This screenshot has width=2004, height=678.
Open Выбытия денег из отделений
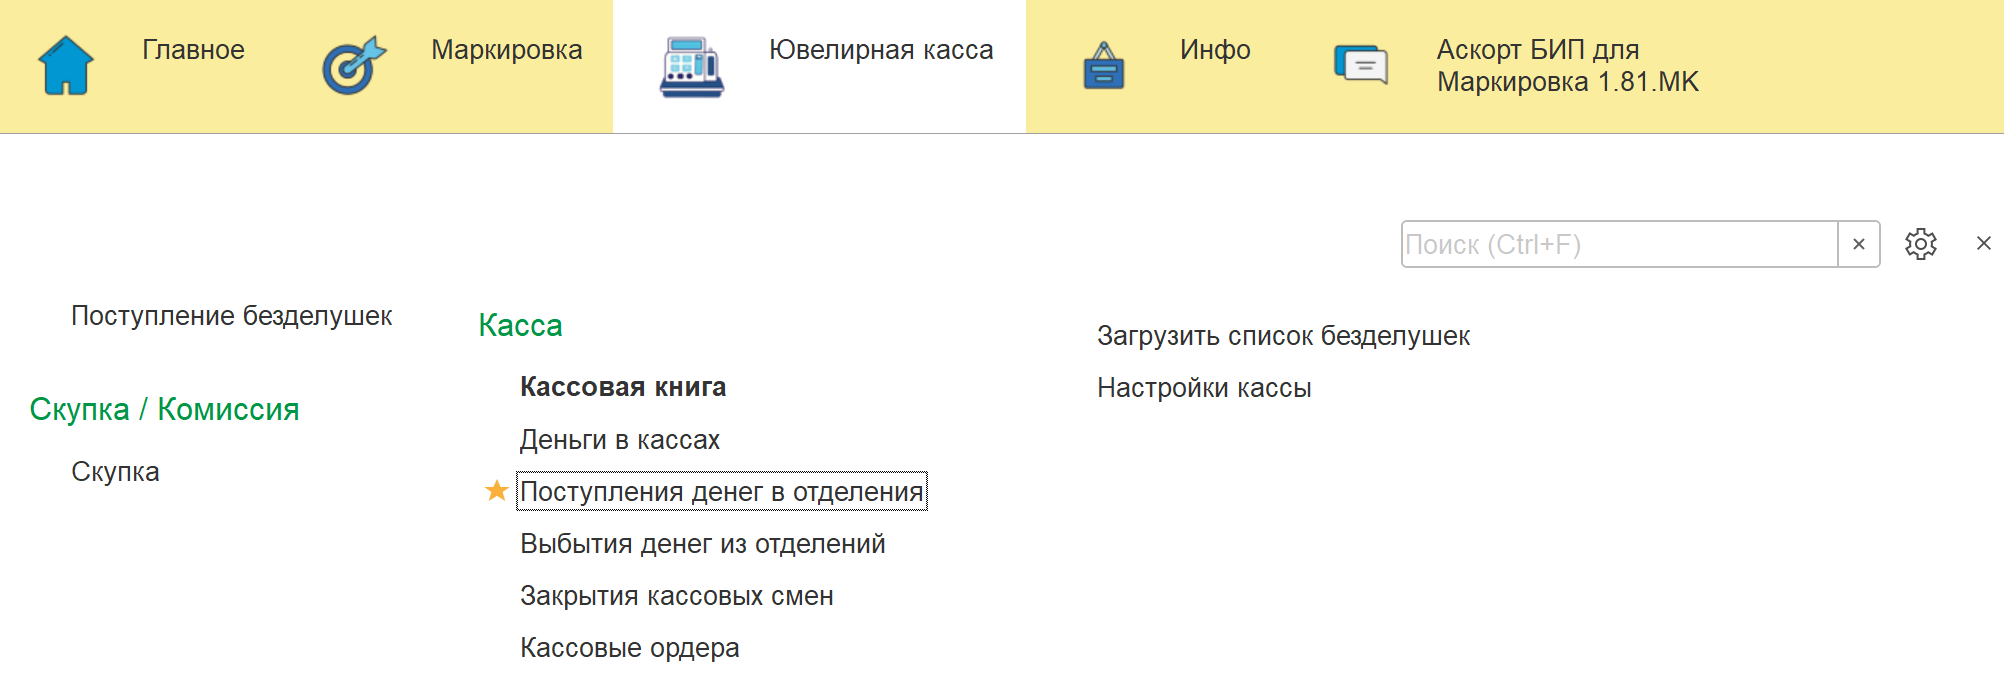[x=703, y=543]
